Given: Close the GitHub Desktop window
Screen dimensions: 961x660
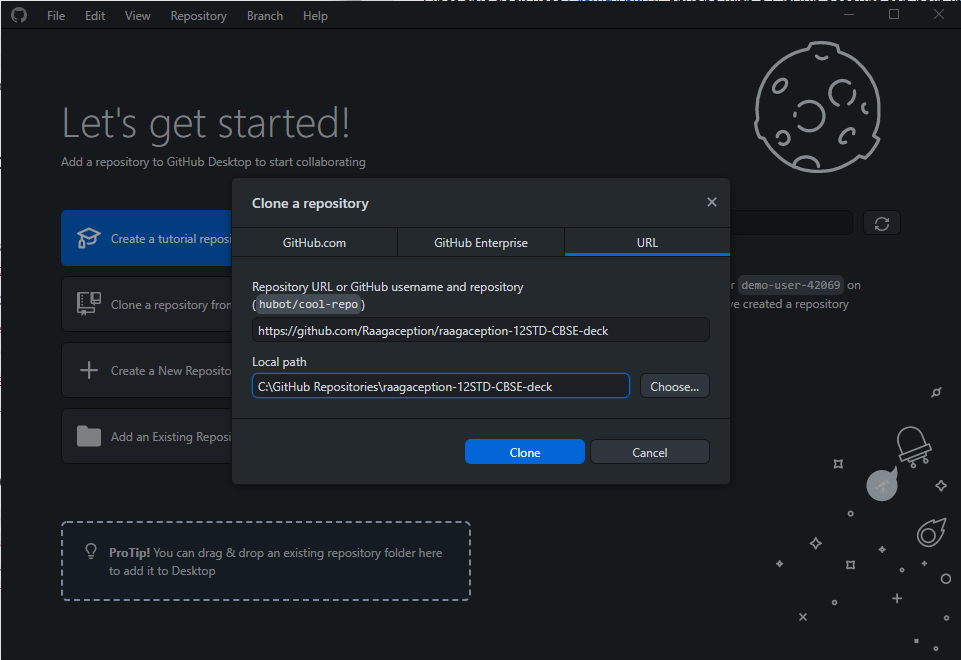Looking at the screenshot, I should [x=939, y=15].
